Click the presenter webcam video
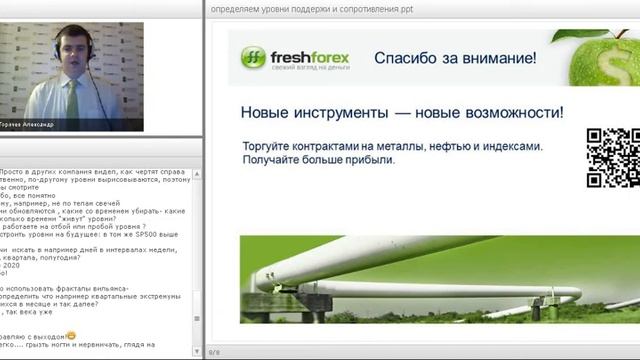The height and width of the screenshot is (360, 640). [71, 76]
